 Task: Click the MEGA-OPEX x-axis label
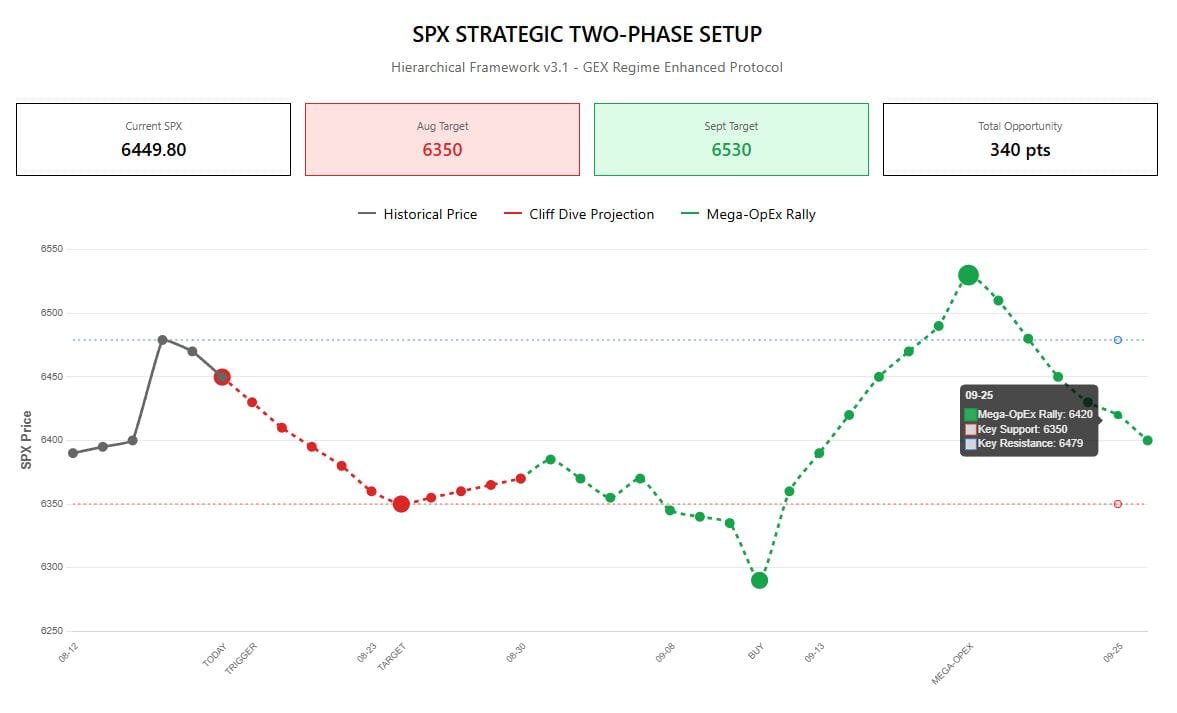[953, 664]
